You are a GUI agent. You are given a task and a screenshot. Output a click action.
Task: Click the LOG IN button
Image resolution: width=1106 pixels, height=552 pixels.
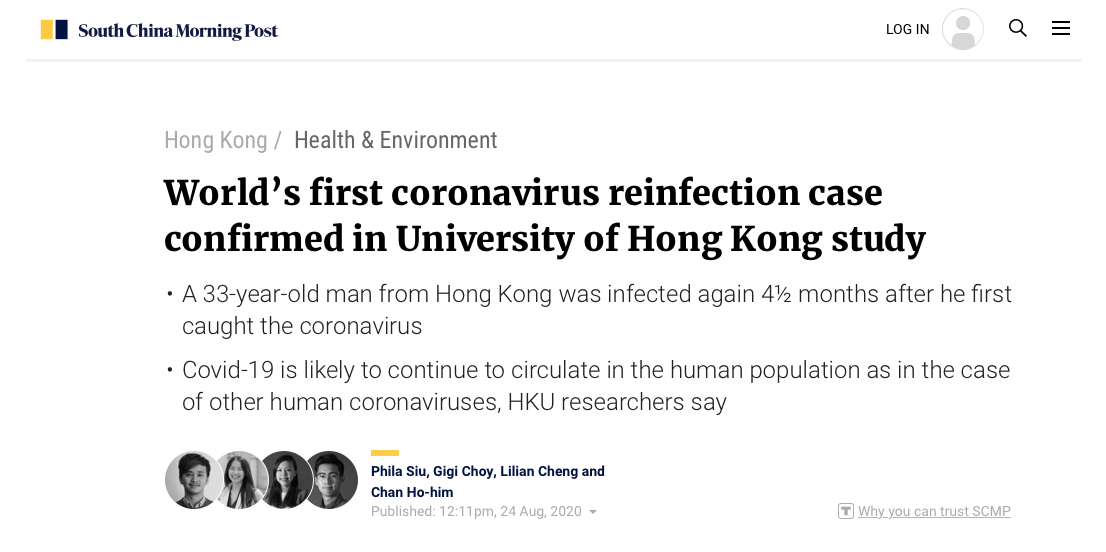click(907, 30)
